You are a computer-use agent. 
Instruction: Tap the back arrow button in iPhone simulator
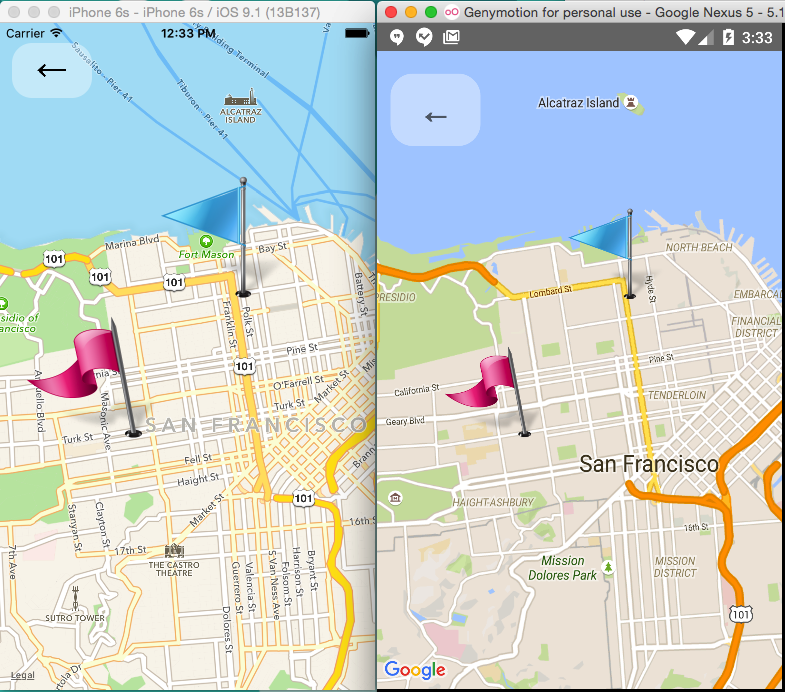(52, 70)
